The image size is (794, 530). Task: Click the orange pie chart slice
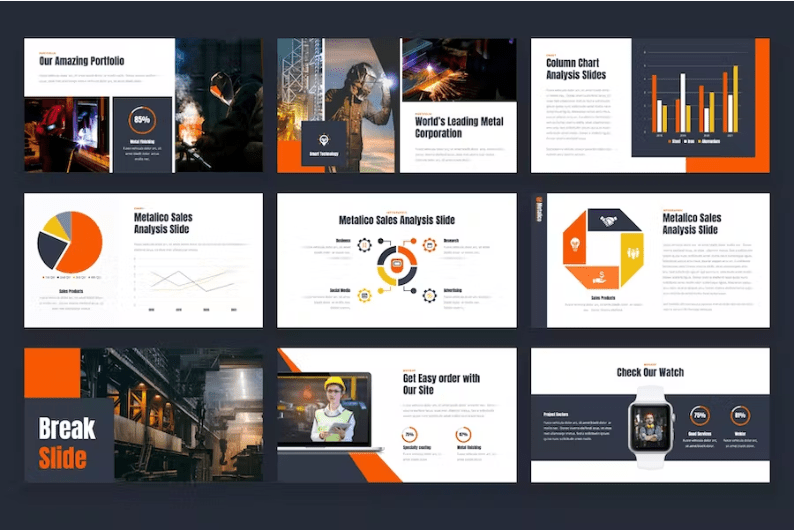tap(83, 243)
